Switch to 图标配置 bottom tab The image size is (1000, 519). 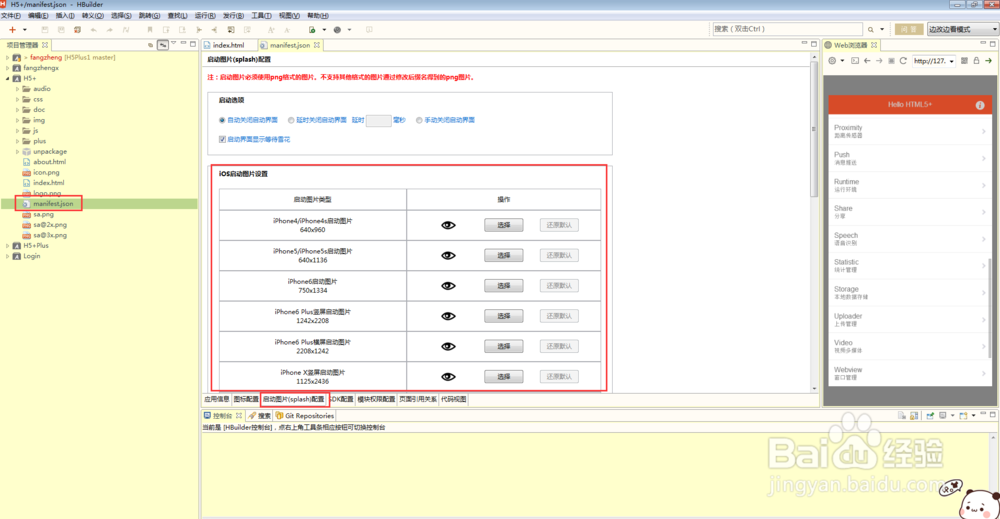pos(246,399)
